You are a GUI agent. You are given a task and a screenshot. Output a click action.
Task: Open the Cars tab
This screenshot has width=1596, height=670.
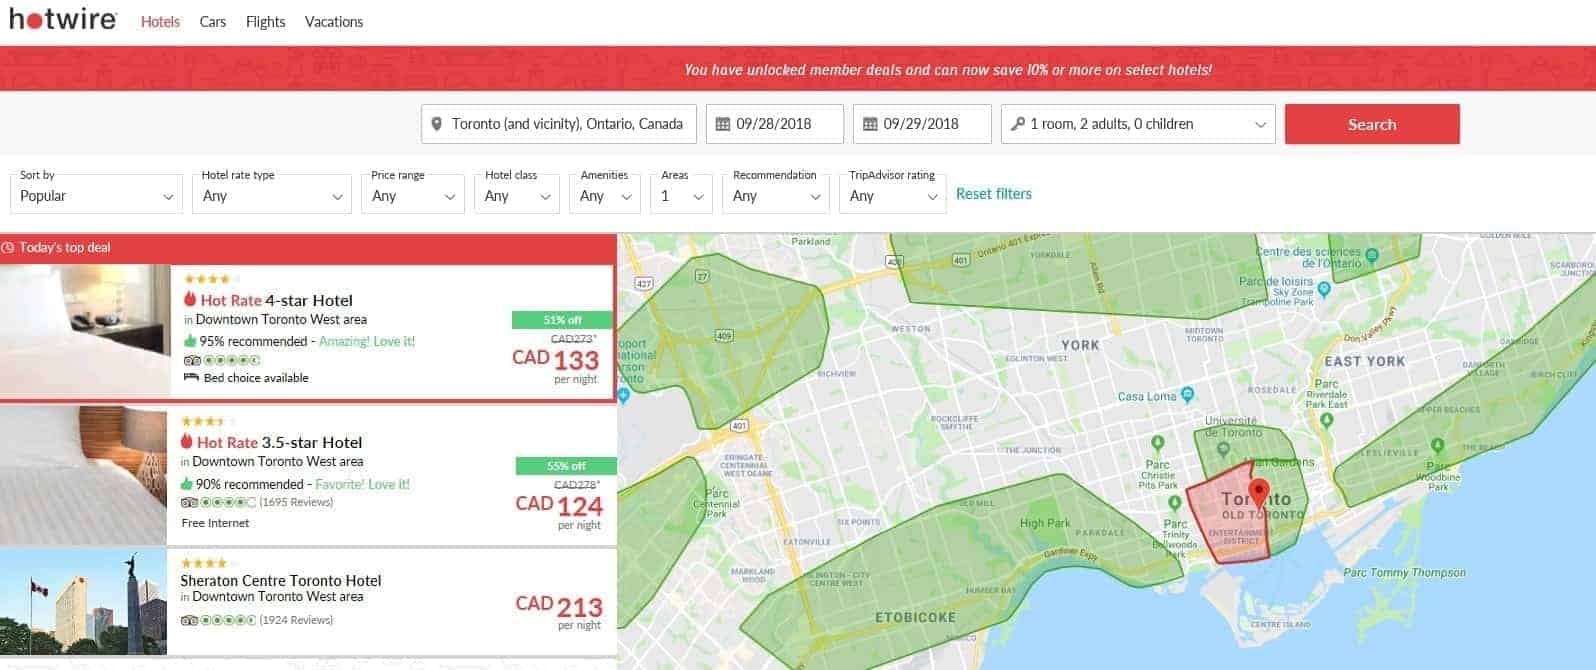213,22
